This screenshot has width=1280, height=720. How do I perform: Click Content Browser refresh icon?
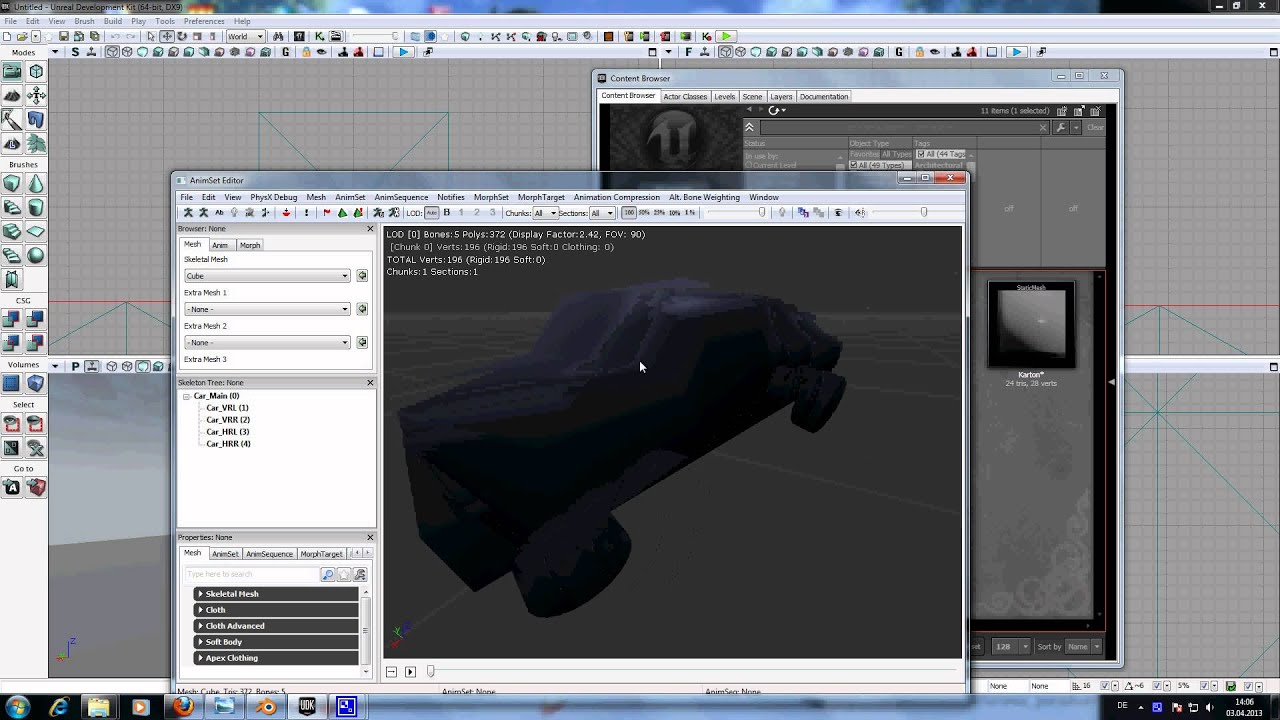(774, 110)
